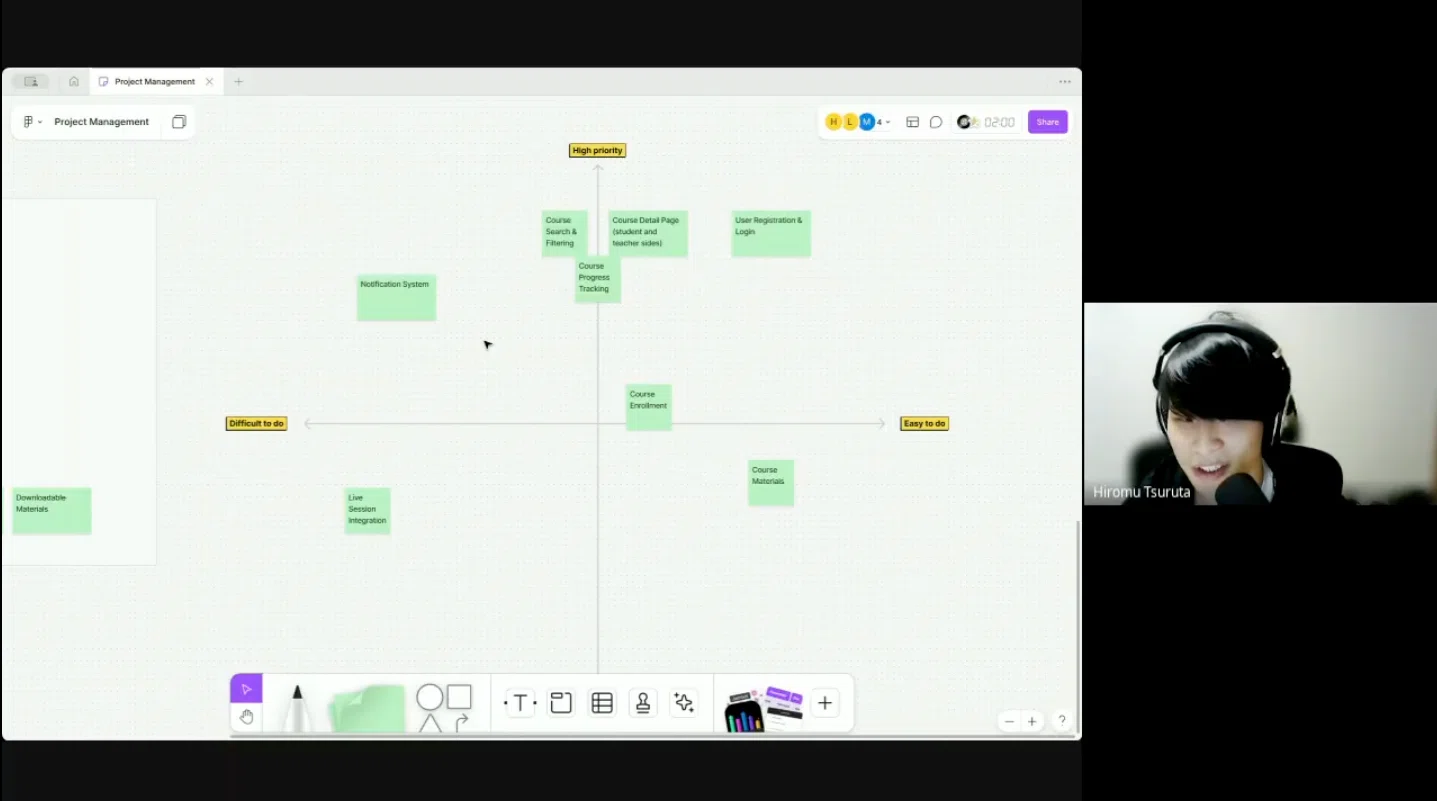Click the purple Share button

1047,122
